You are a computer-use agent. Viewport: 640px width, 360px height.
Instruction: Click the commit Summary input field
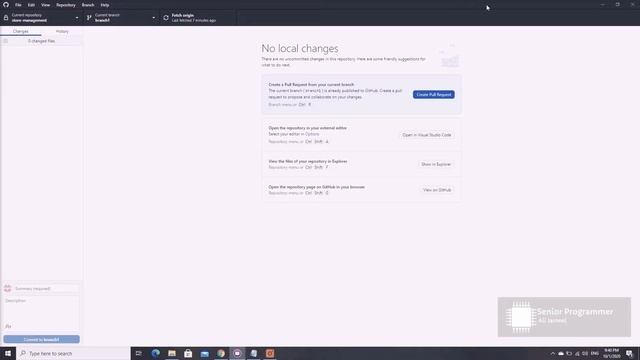(x=46, y=289)
